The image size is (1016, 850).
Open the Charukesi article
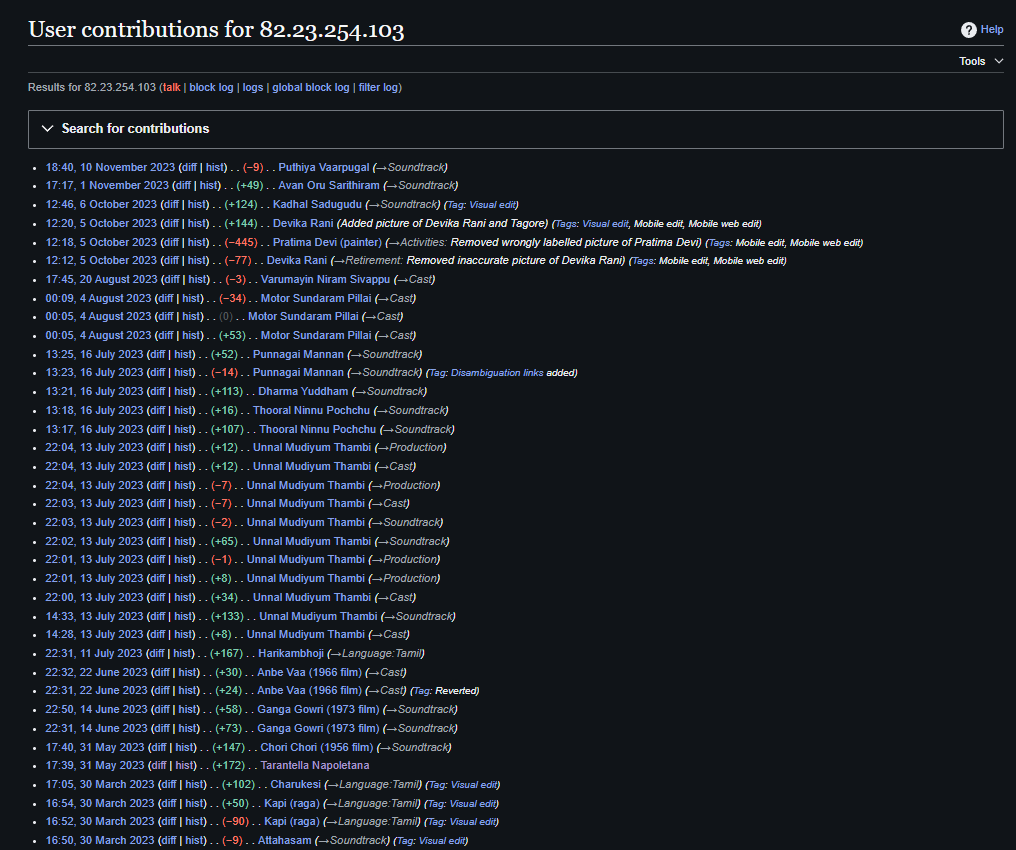[295, 785]
